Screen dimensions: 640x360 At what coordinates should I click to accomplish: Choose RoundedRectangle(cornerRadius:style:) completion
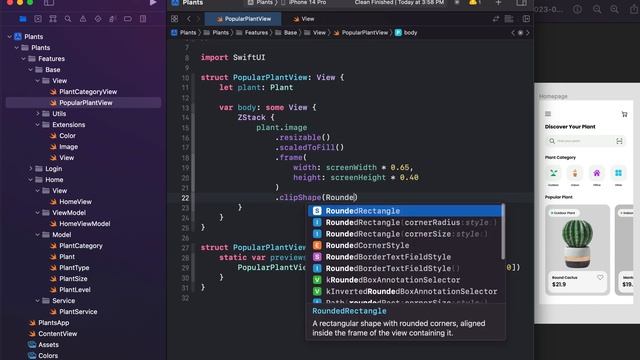405,222
